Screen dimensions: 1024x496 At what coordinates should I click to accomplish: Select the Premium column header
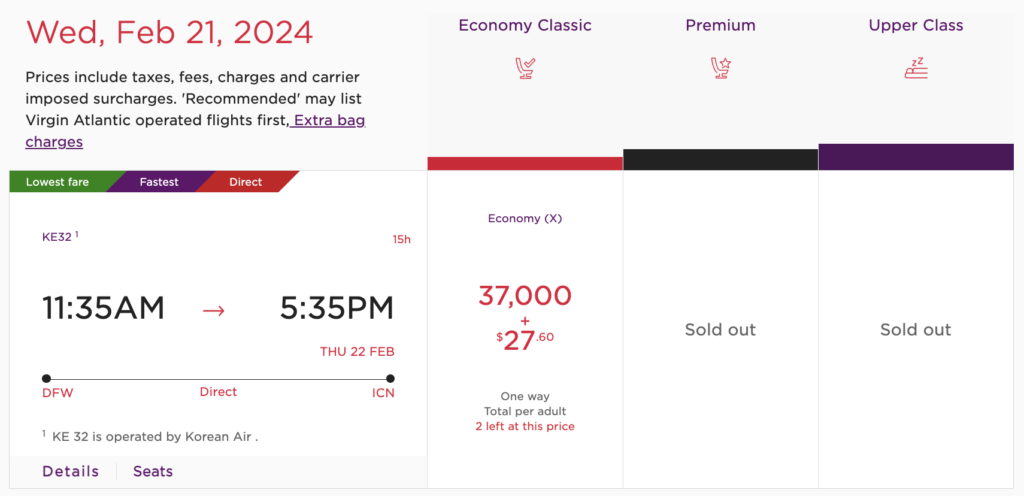point(720,25)
